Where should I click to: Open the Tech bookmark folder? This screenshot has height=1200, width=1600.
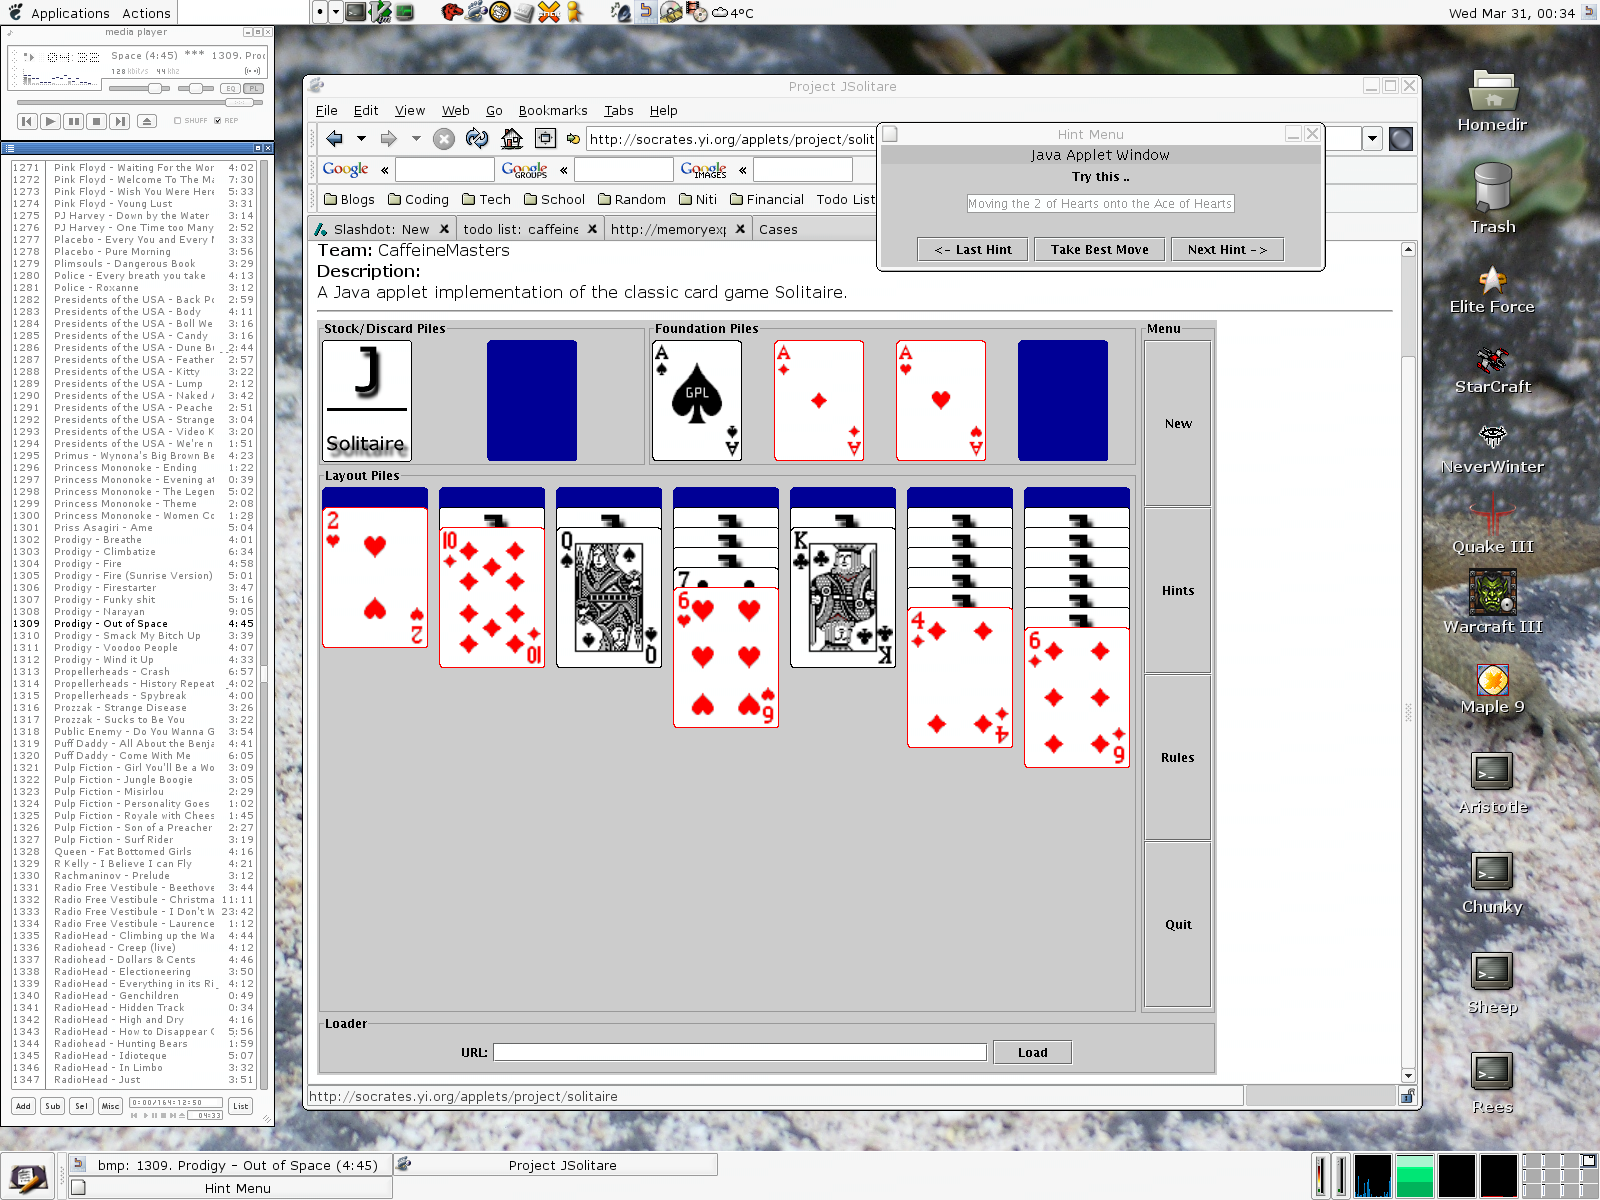tap(486, 199)
